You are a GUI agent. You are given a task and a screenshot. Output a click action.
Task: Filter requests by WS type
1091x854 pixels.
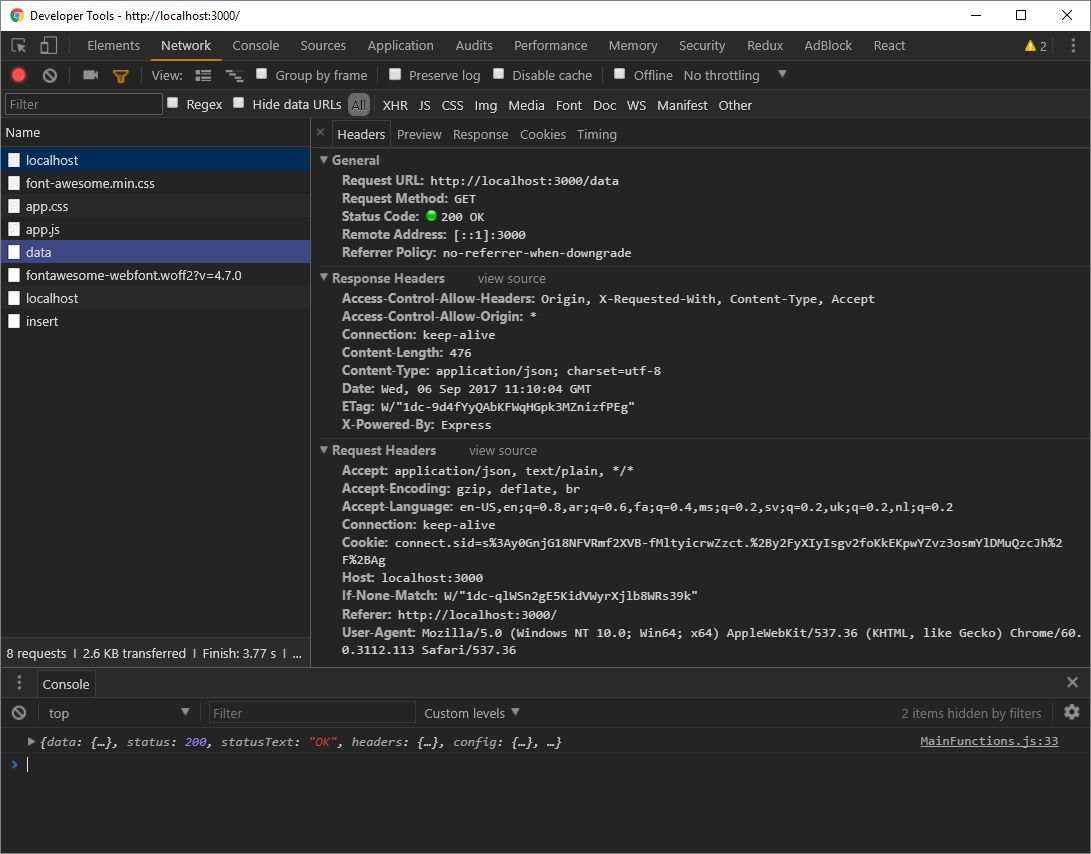[x=636, y=105]
